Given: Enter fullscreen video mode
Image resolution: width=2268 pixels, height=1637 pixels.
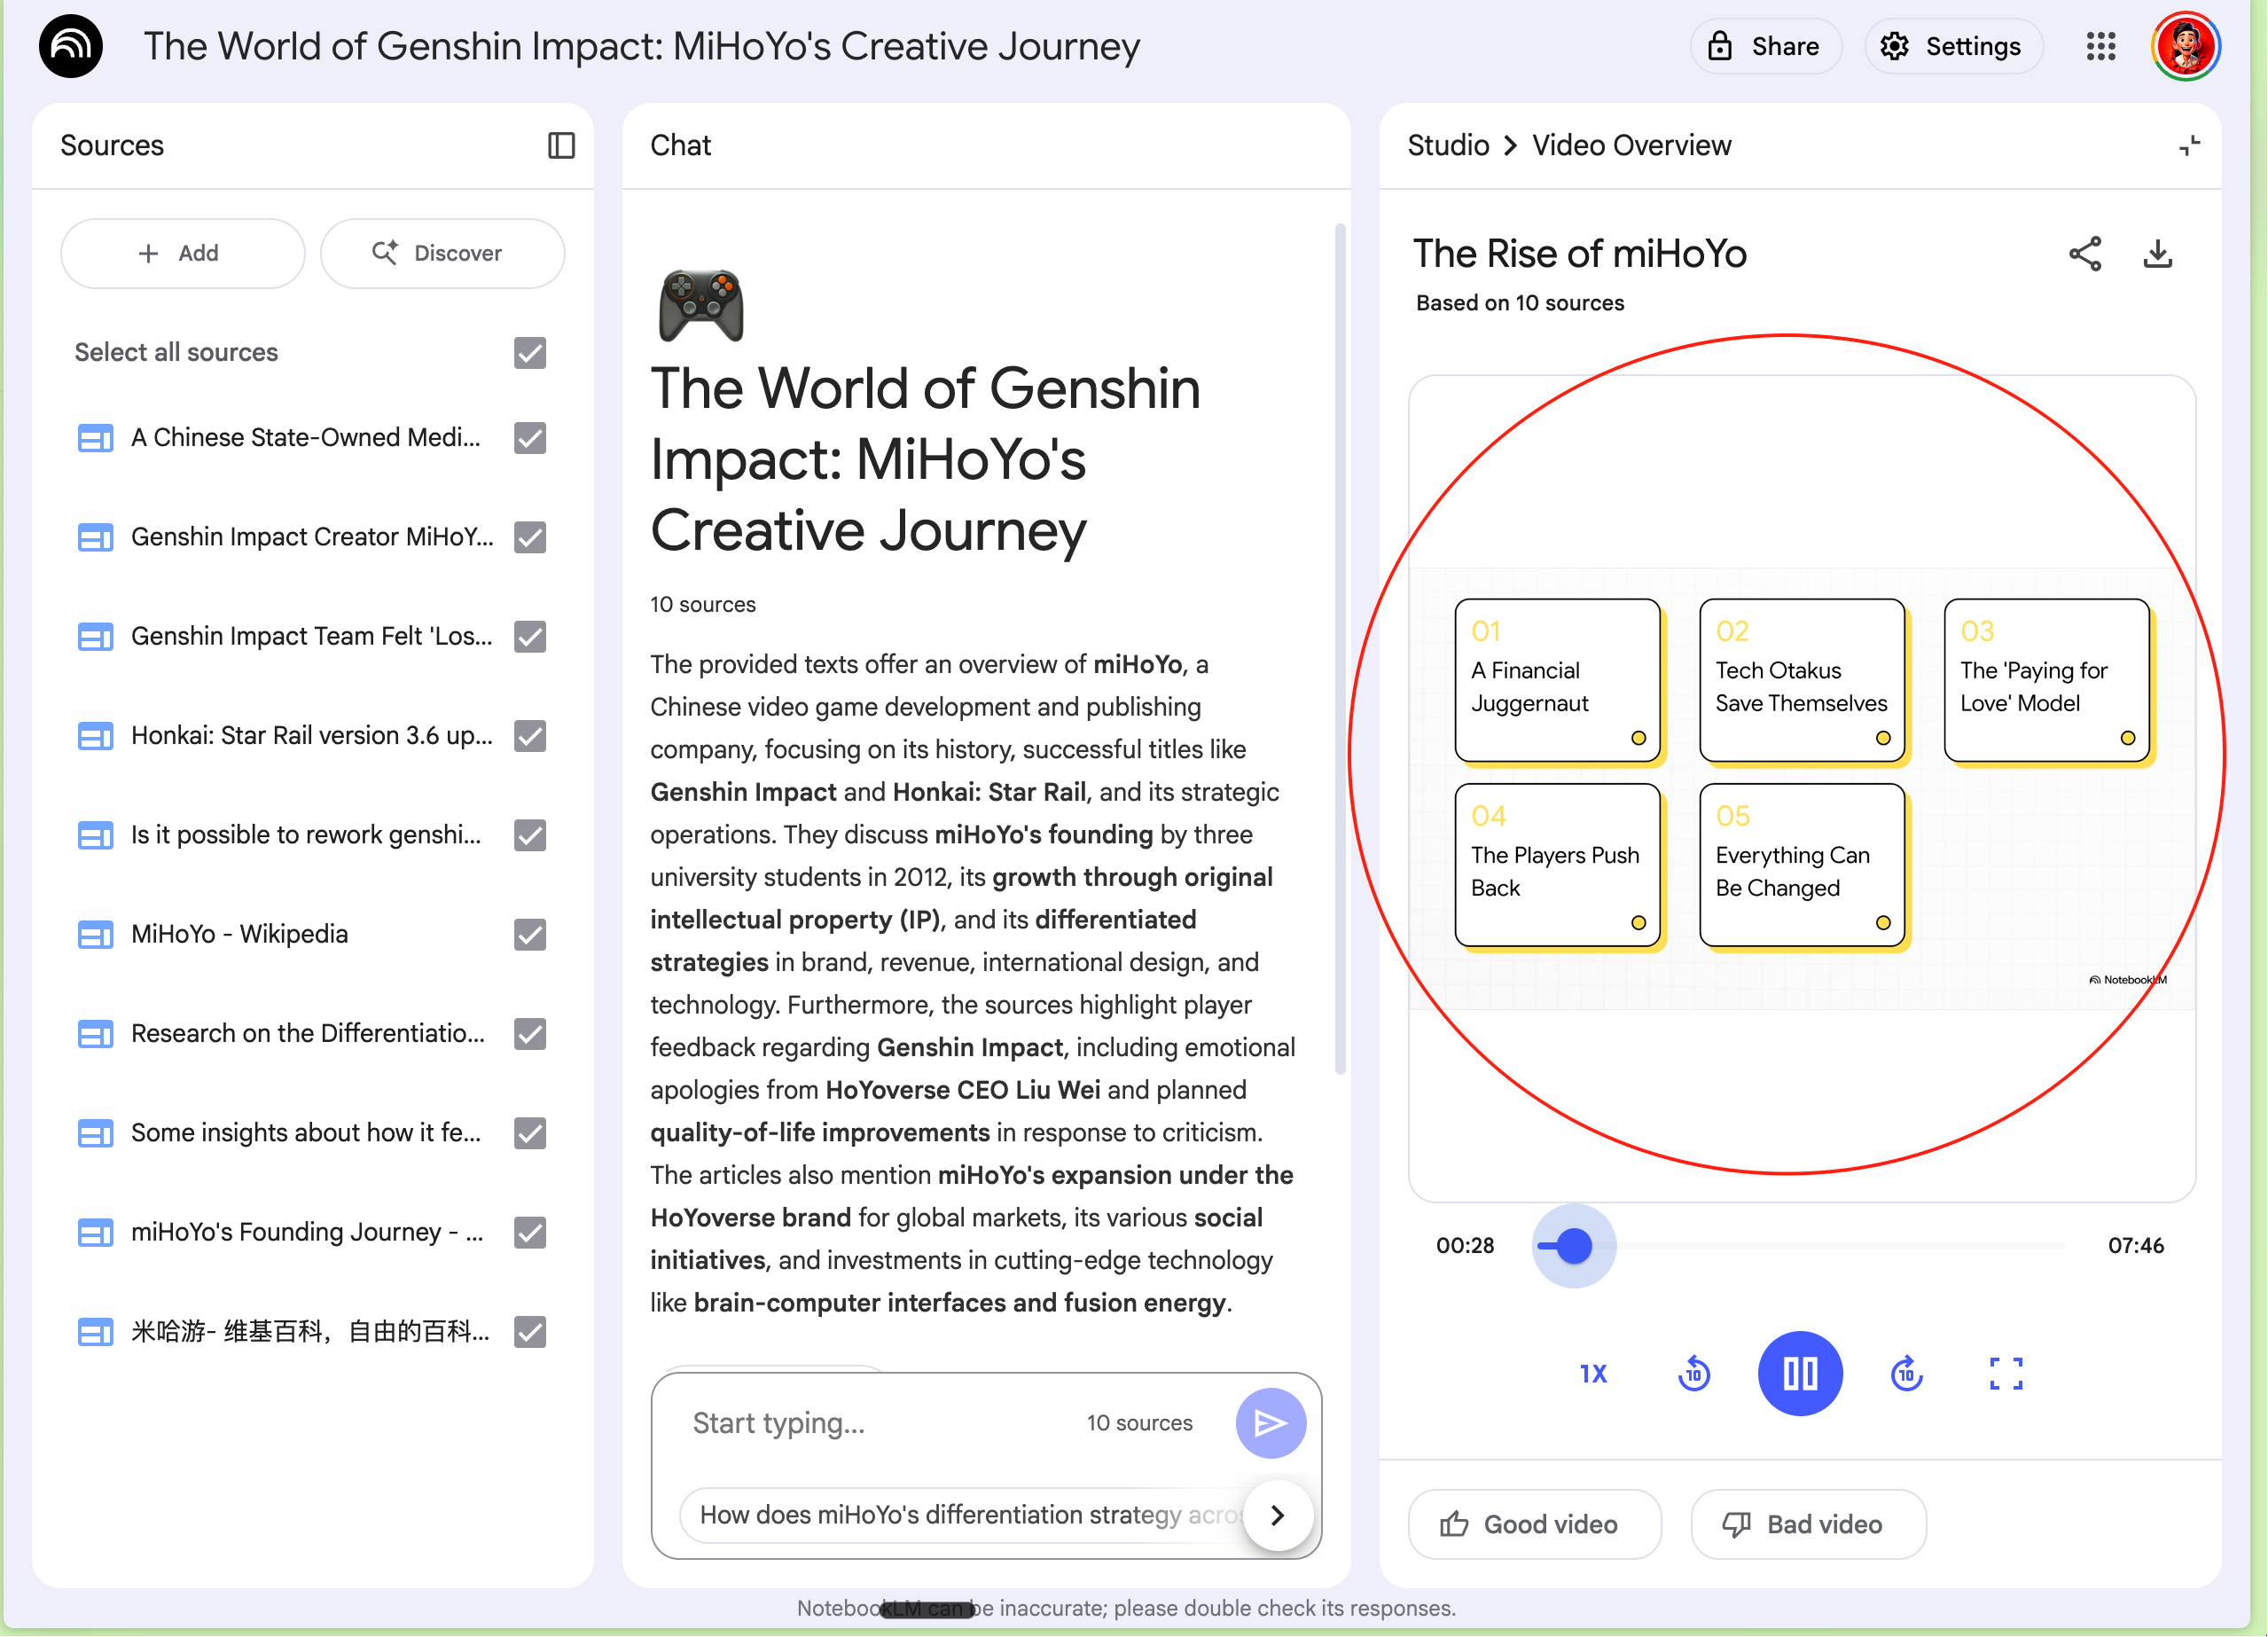Looking at the screenshot, I should coord(2005,1374).
